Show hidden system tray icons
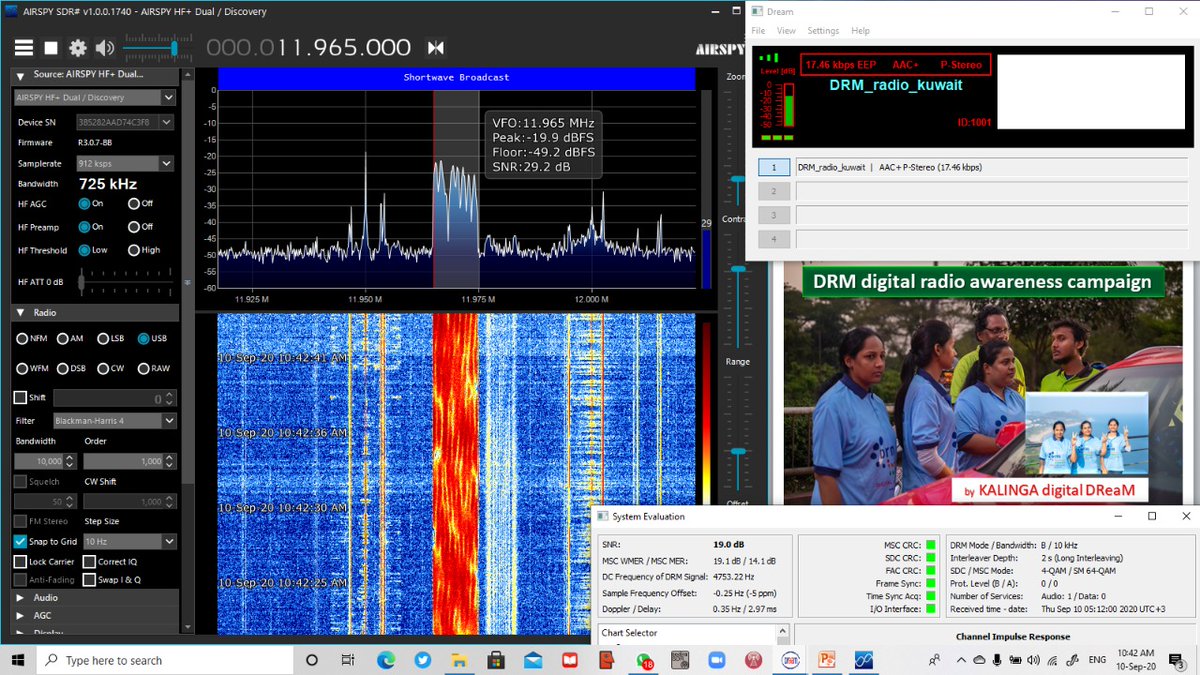The width and height of the screenshot is (1200, 675). tap(962, 660)
